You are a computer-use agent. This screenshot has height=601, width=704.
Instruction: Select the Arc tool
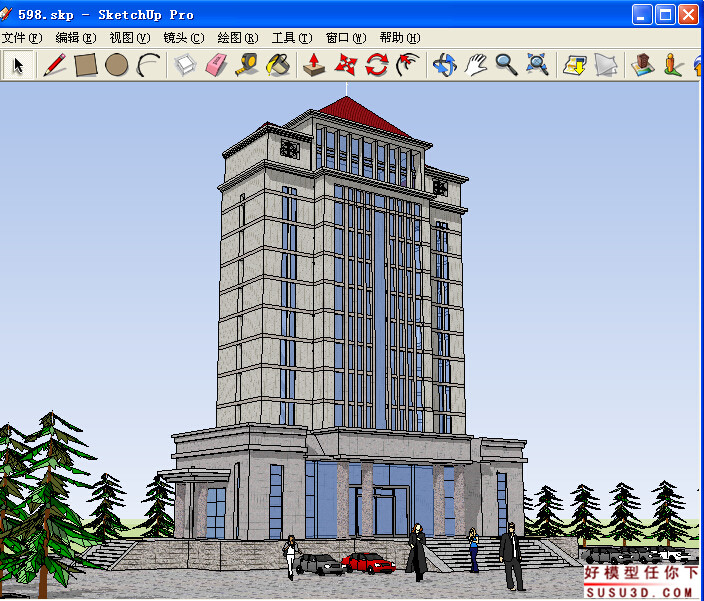(x=148, y=66)
